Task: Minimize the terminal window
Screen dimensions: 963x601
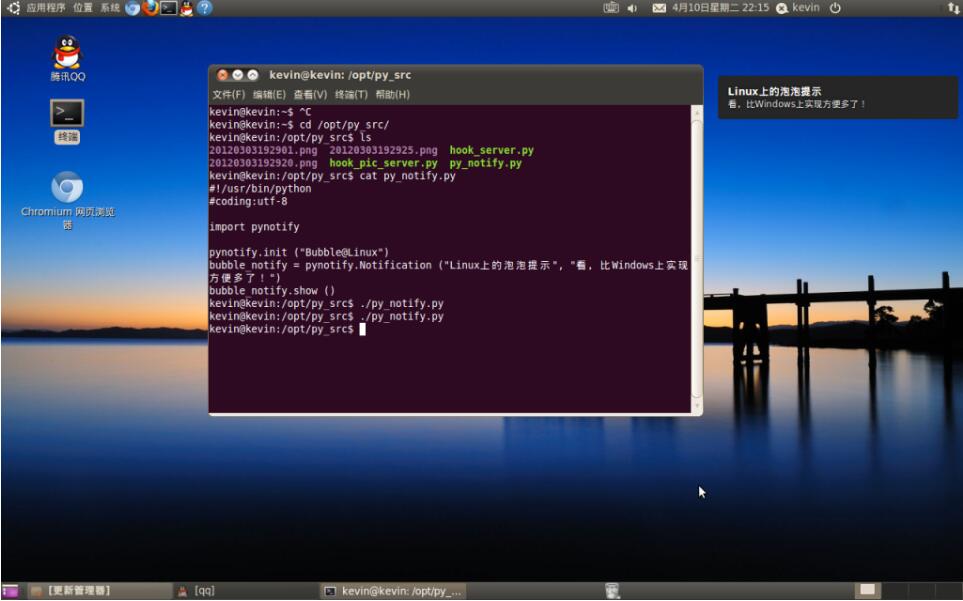Action: (238, 75)
